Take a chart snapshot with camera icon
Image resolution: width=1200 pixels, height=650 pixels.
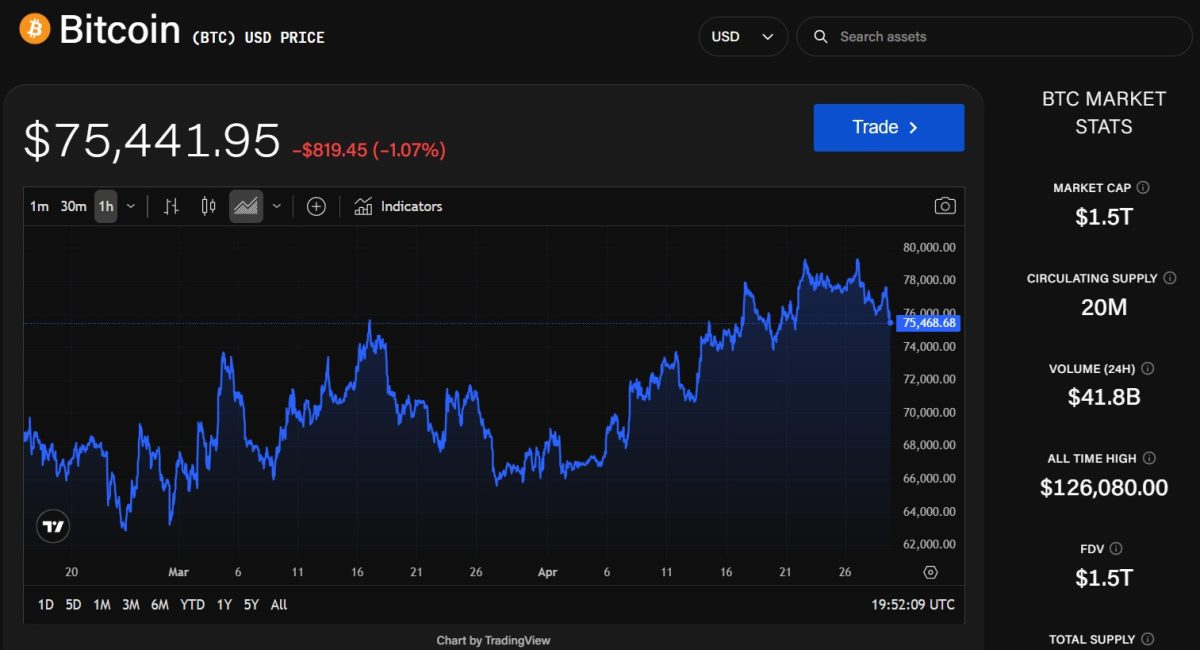coord(945,206)
